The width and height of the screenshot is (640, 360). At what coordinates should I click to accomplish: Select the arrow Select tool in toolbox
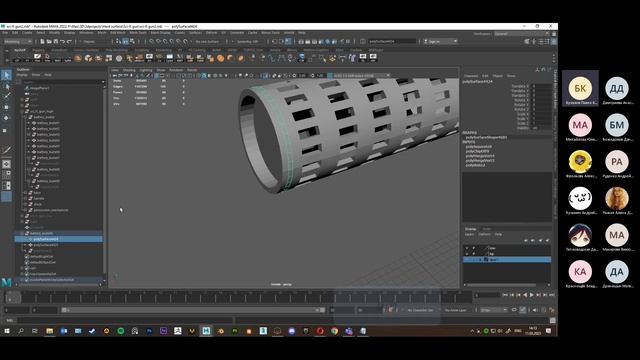coord(6,75)
